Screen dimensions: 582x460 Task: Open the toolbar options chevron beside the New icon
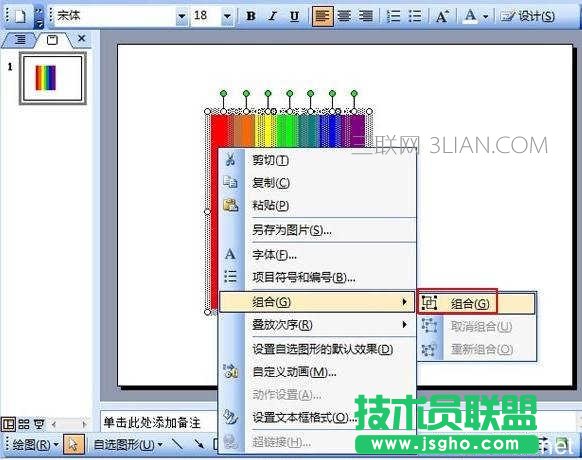pyautogui.click(x=39, y=17)
